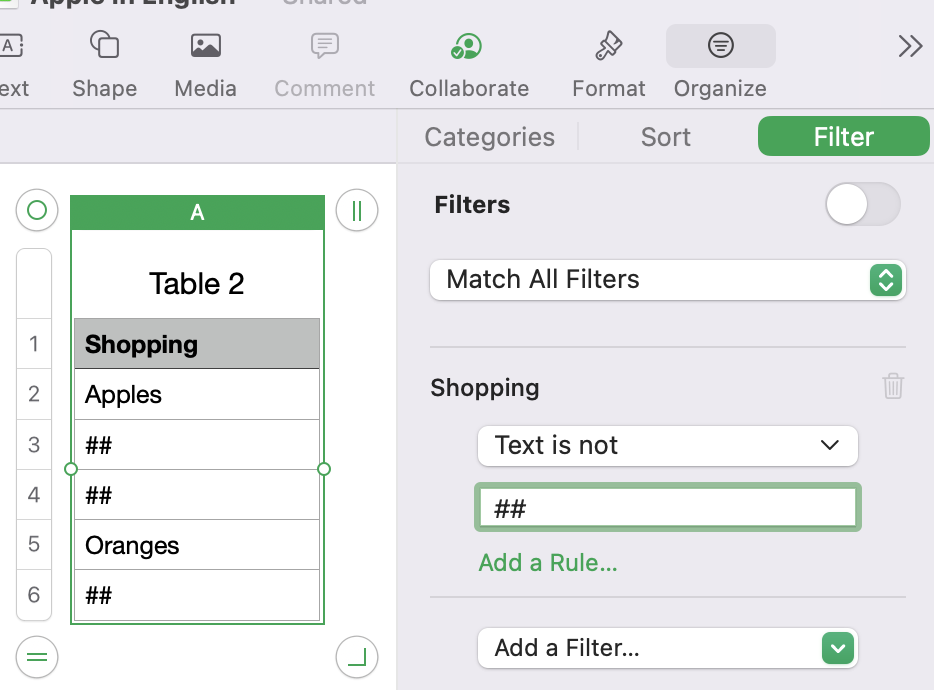This screenshot has height=690, width=934.
Task: Click the Add a Rule link
Action: tap(548, 563)
